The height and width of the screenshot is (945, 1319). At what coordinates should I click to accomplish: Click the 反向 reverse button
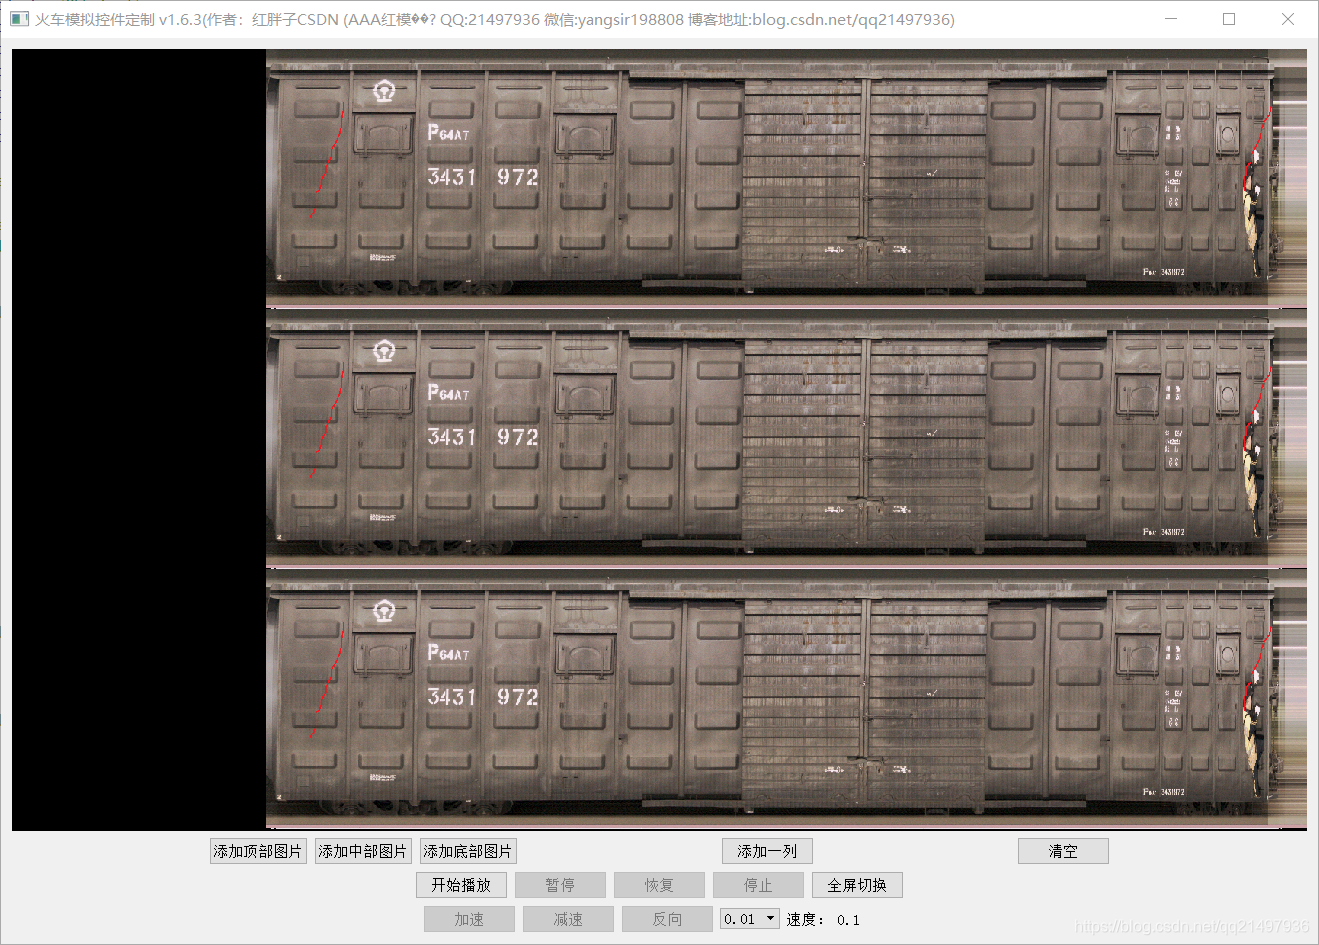(x=667, y=919)
